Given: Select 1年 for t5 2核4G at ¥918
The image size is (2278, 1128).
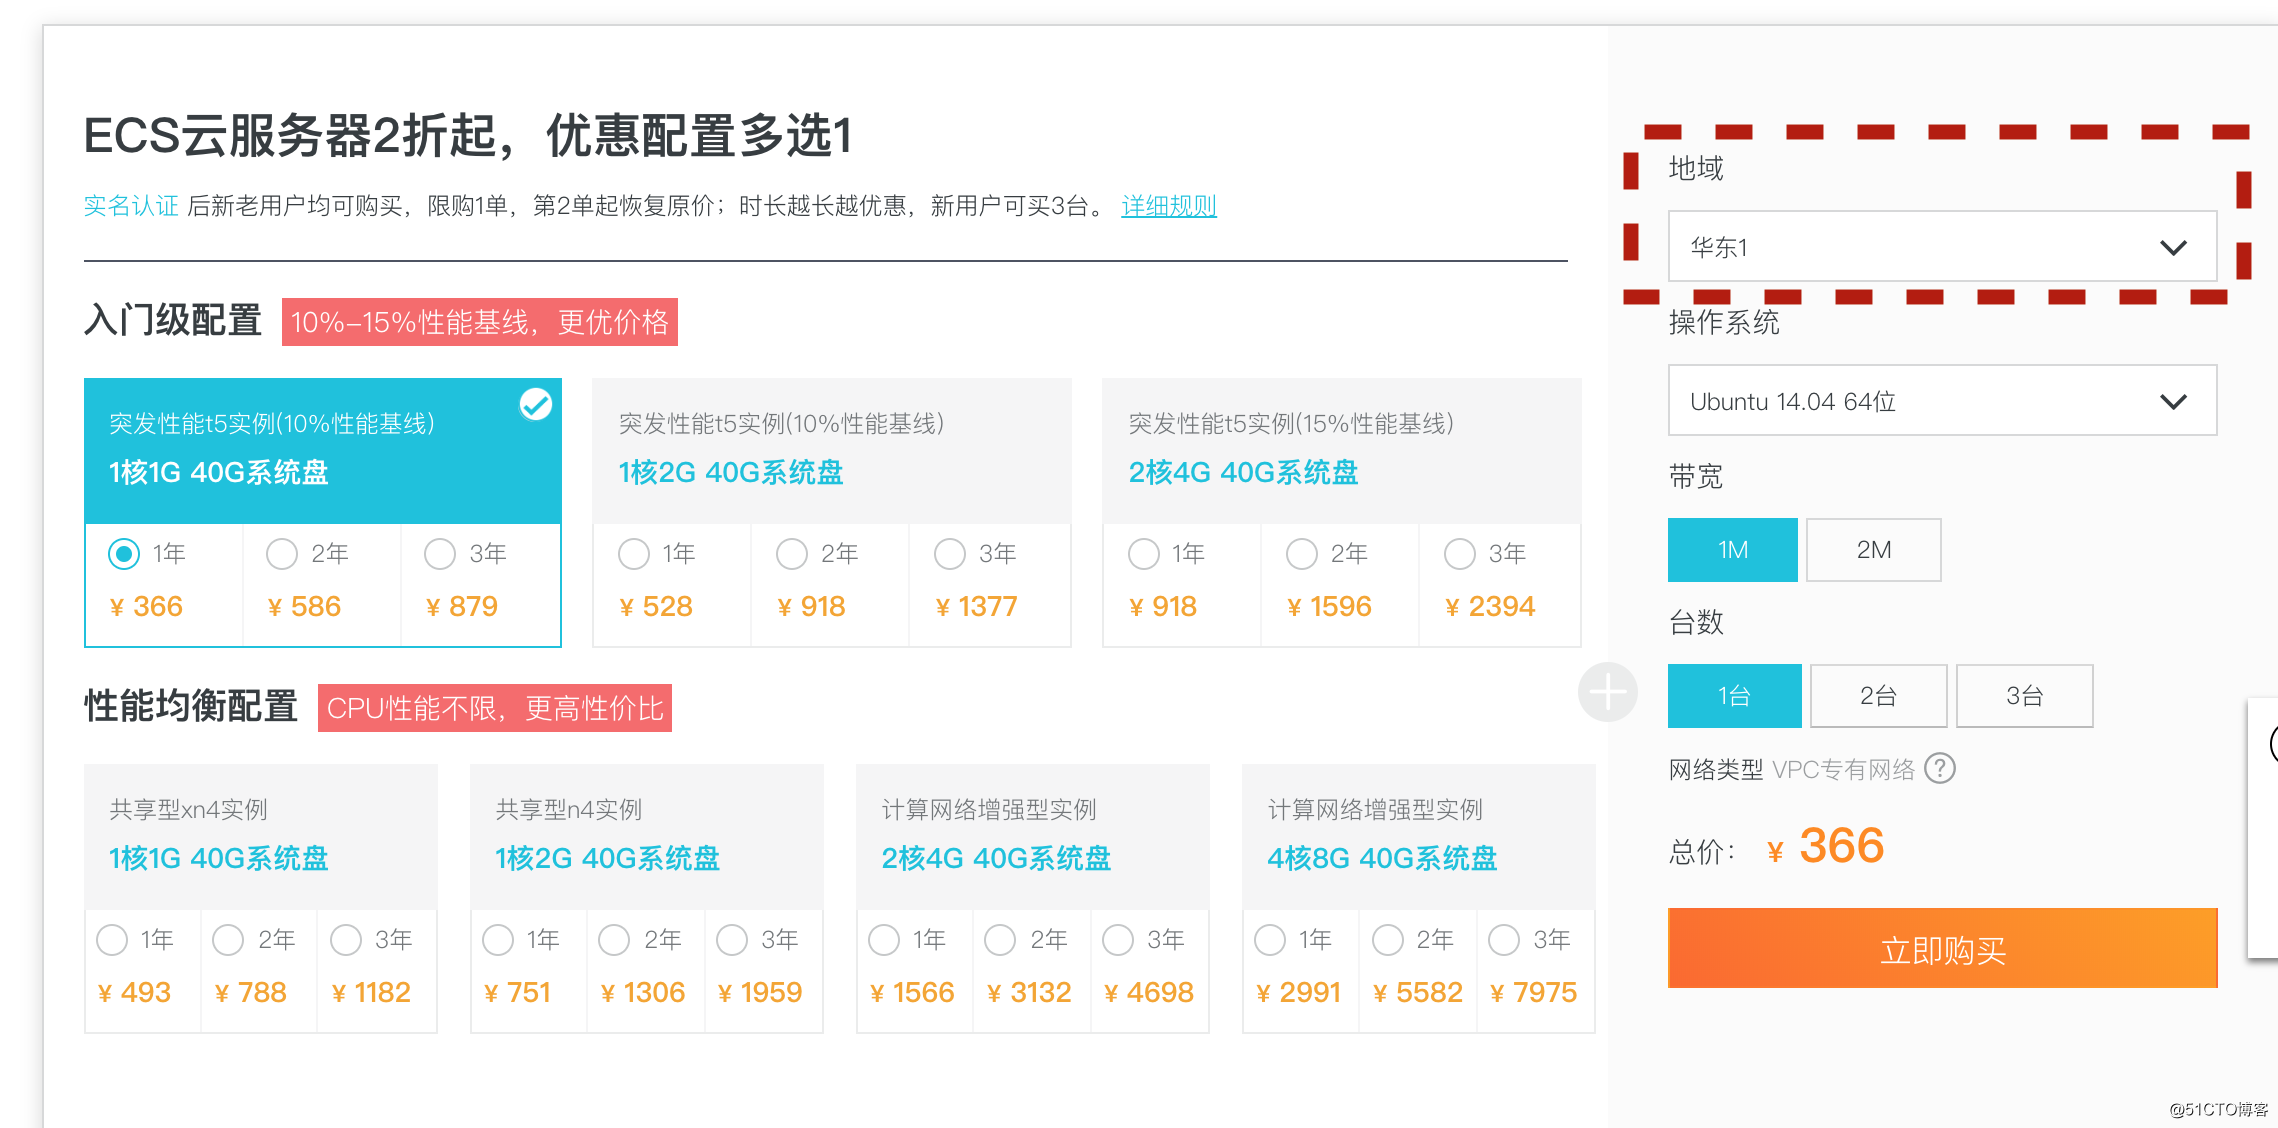Looking at the screenshot, I should coord(1144,554).
